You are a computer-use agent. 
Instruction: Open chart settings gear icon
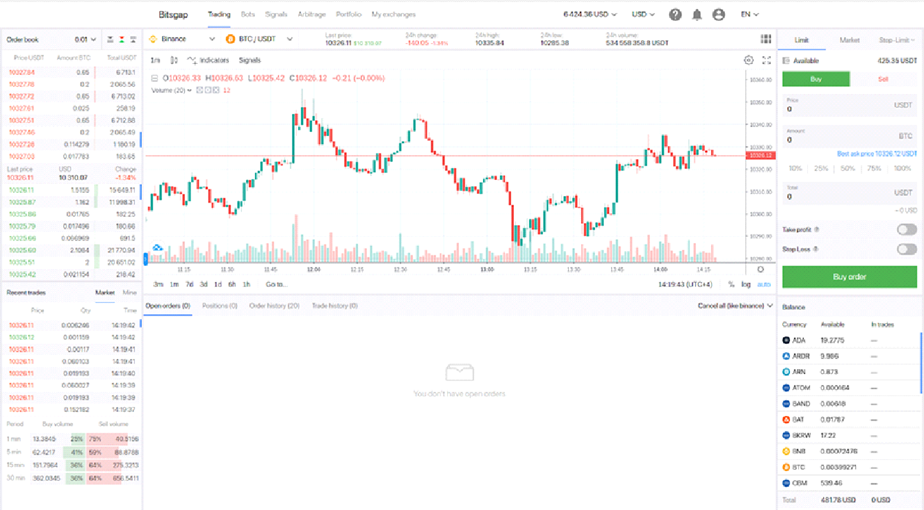click(748, 60)
